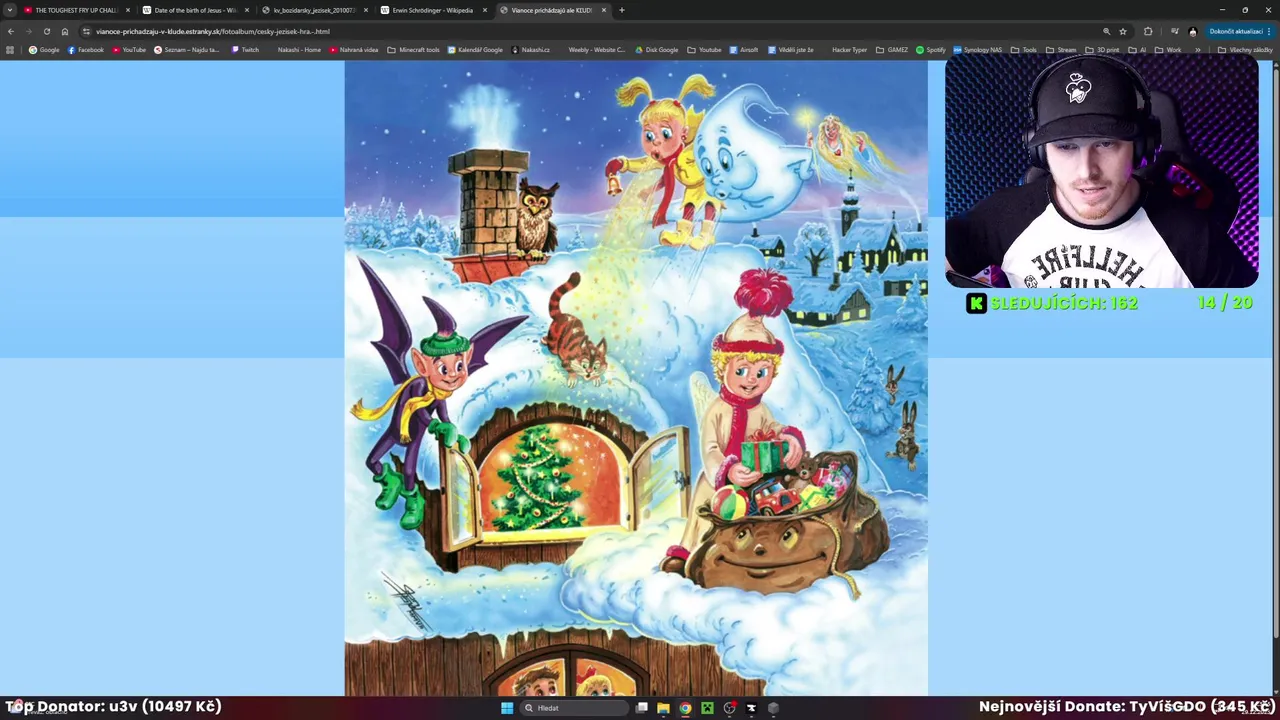Open a new browser tab
The image size is (1280, 720).
click(622, 10)
